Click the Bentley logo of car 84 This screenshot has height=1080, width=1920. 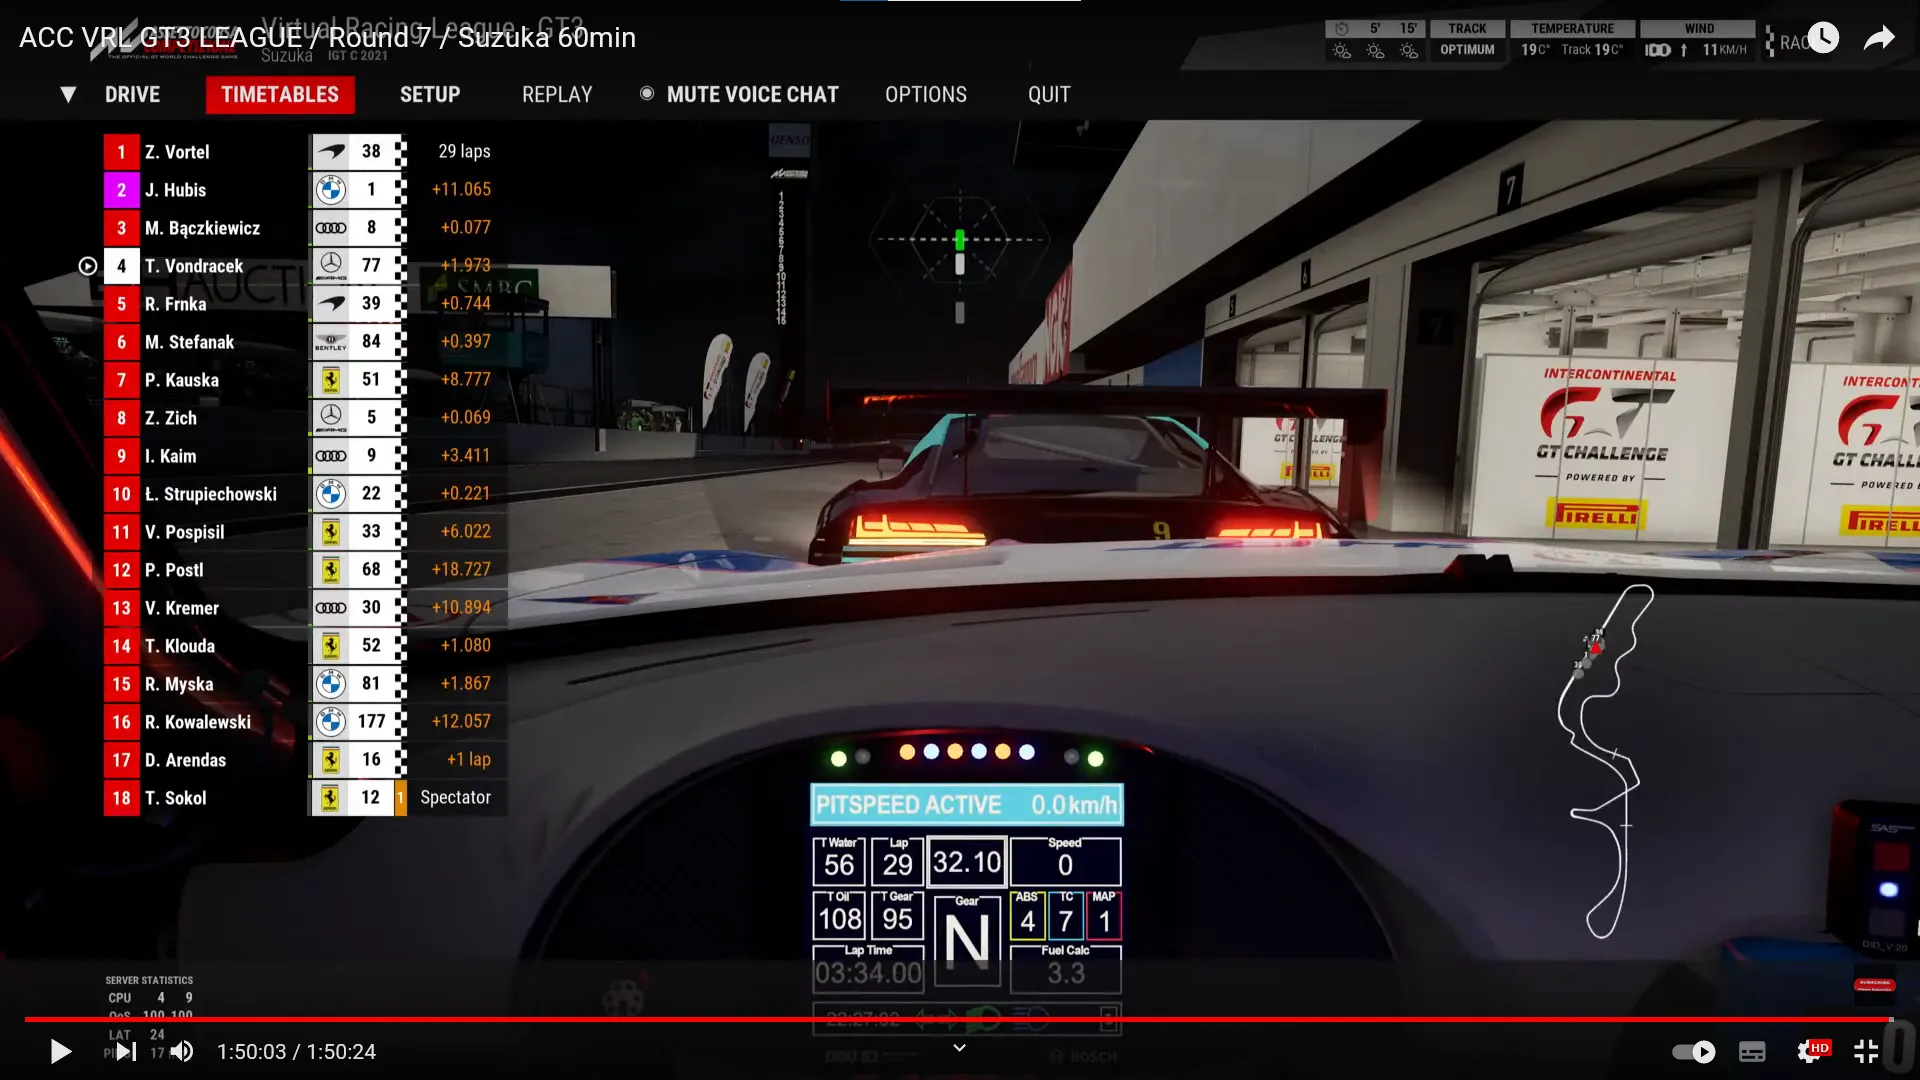click(331, 342)
